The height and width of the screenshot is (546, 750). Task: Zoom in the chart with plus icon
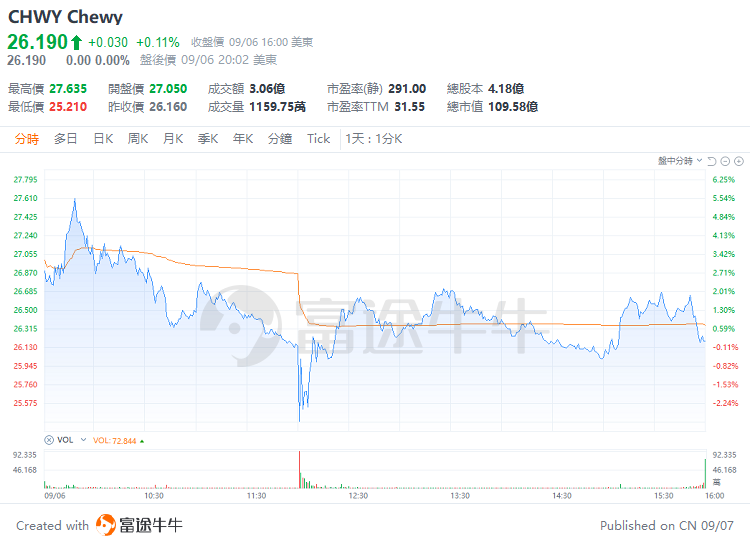(x=739, y=161)
